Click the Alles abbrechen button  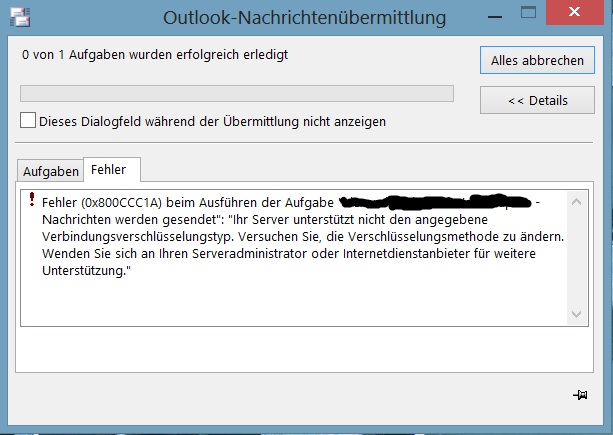click(537, 60)
